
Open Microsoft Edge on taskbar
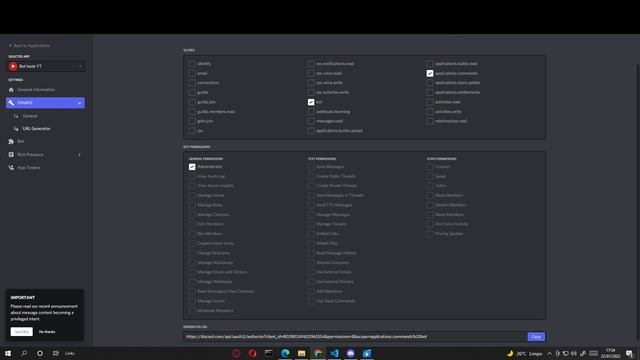285,353
